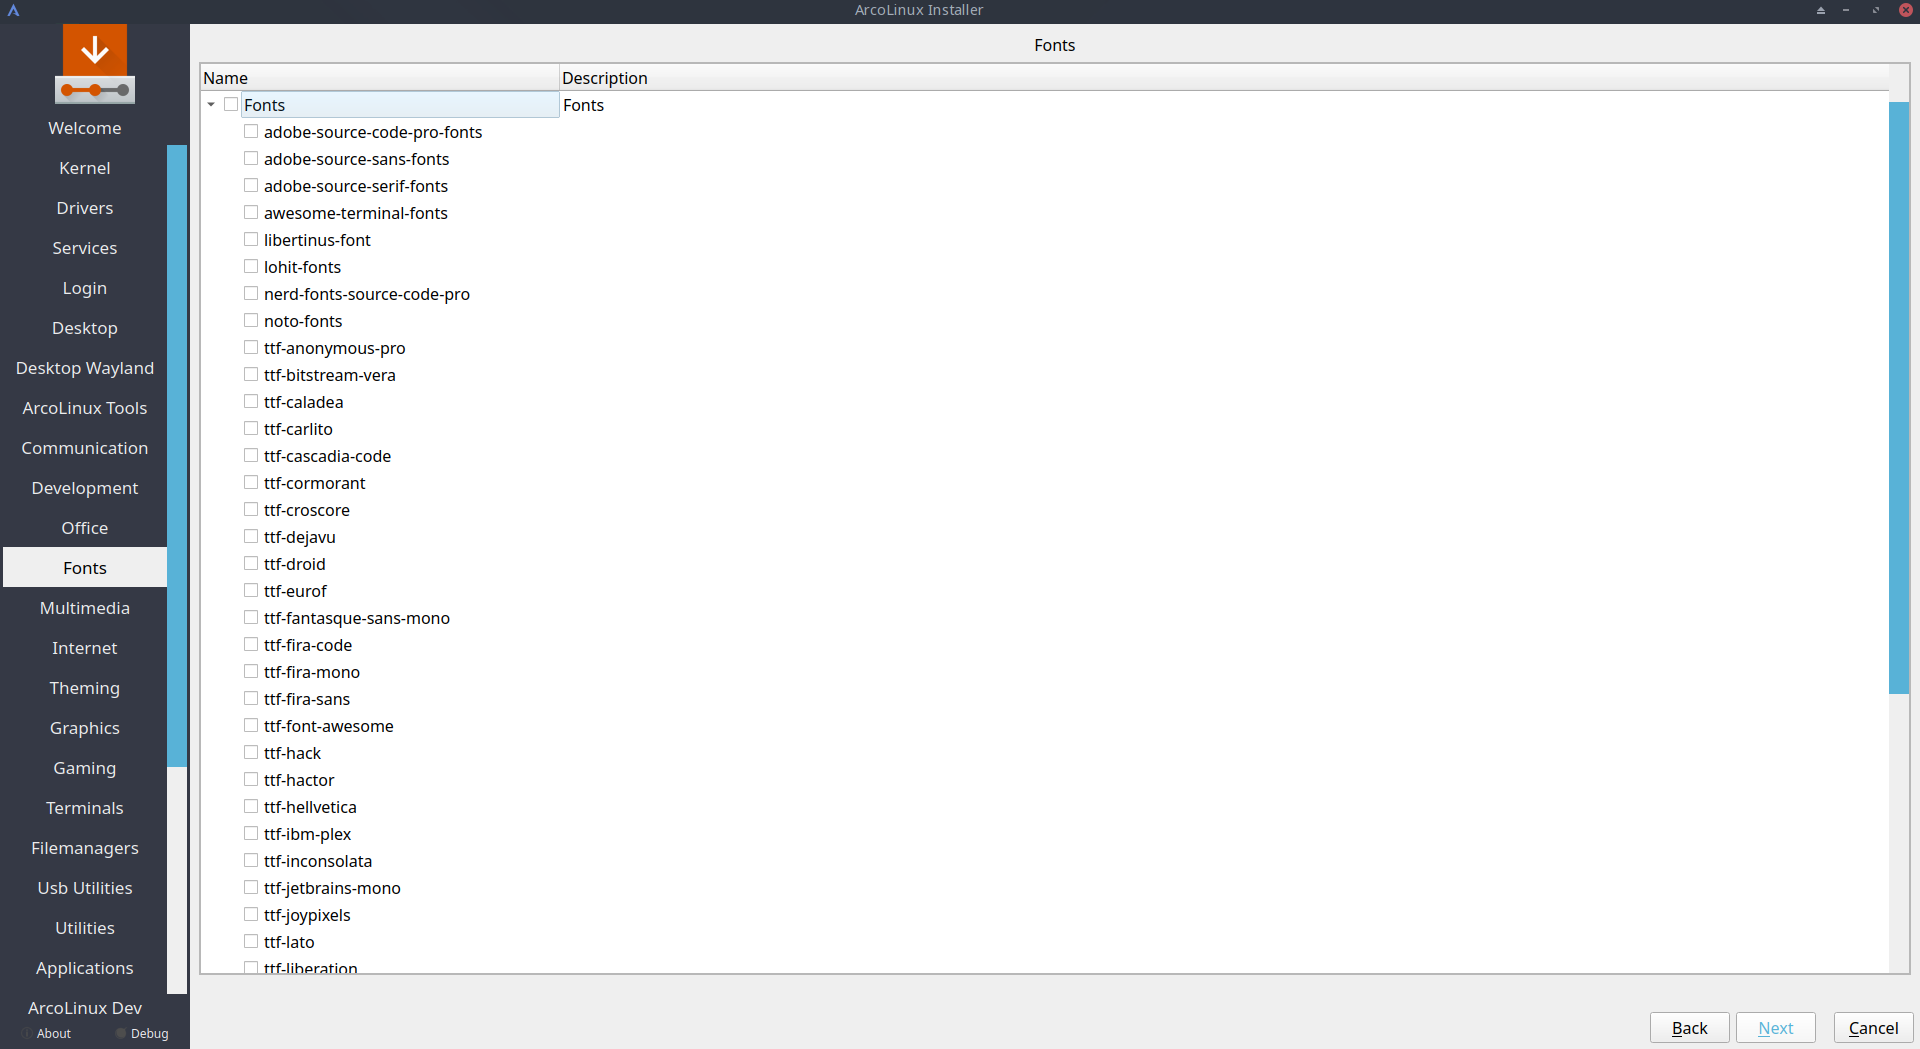Enable the ttf-jetbrains-mono checkbox
This screenshot has width=1920, height=1049.
click(x=251, y=888)
